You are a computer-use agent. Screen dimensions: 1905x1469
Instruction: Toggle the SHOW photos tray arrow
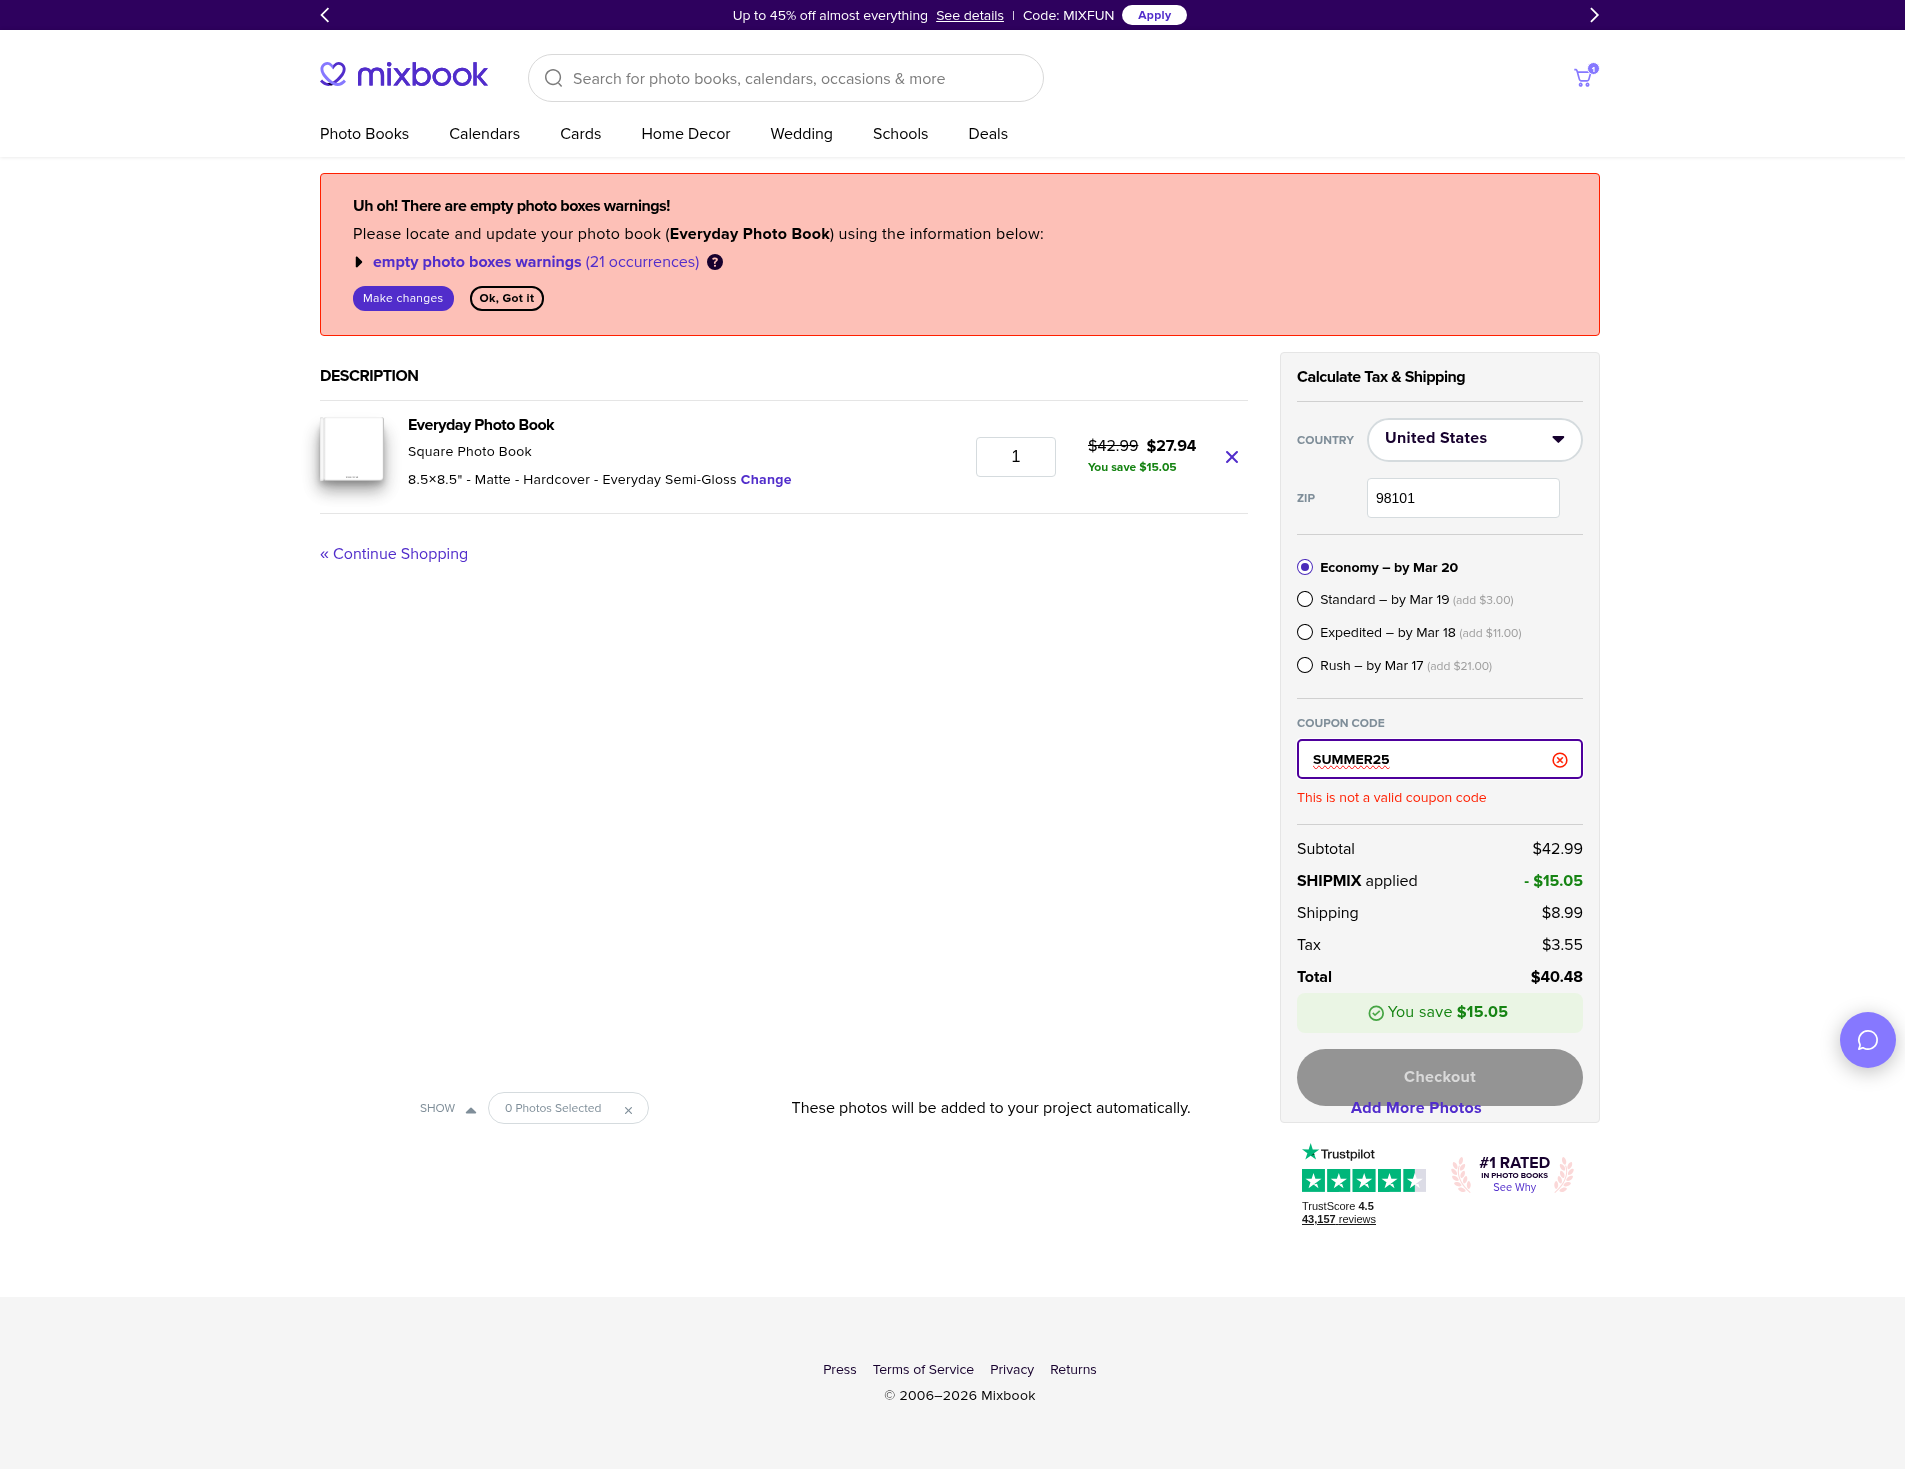pyautogui.click(x=470, y=1110)
